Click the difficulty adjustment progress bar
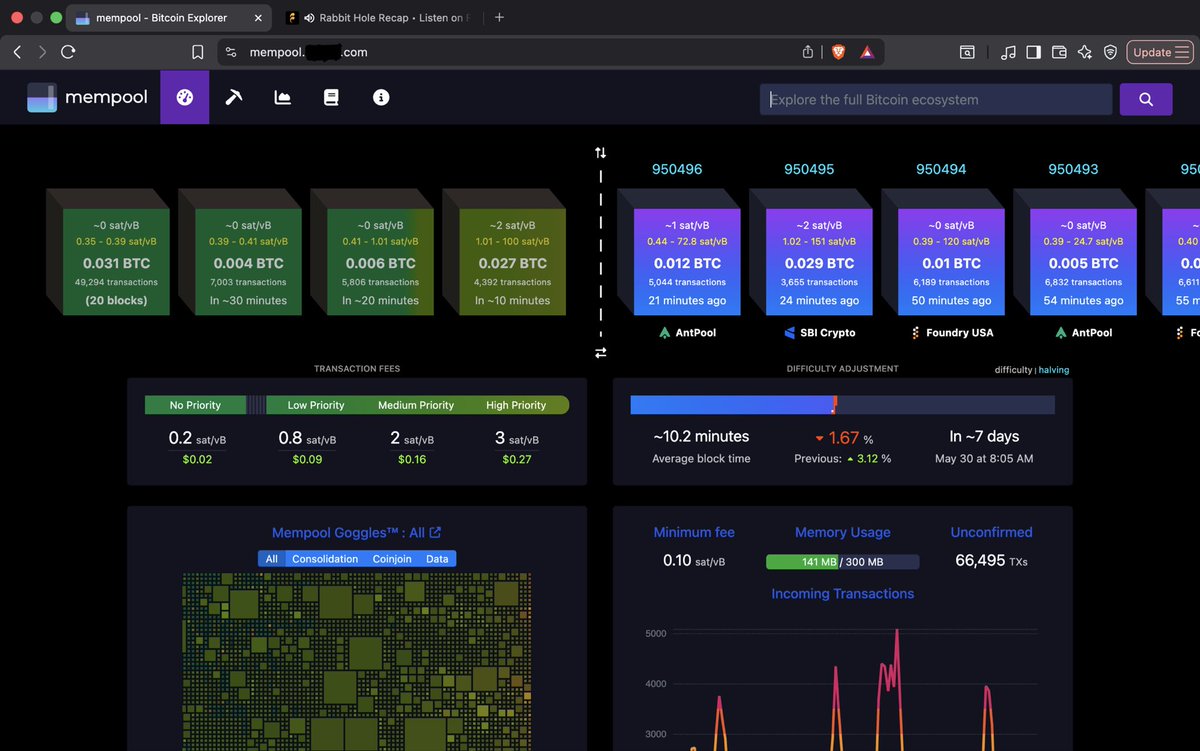 pyautogui.click(x=842, y=405)
